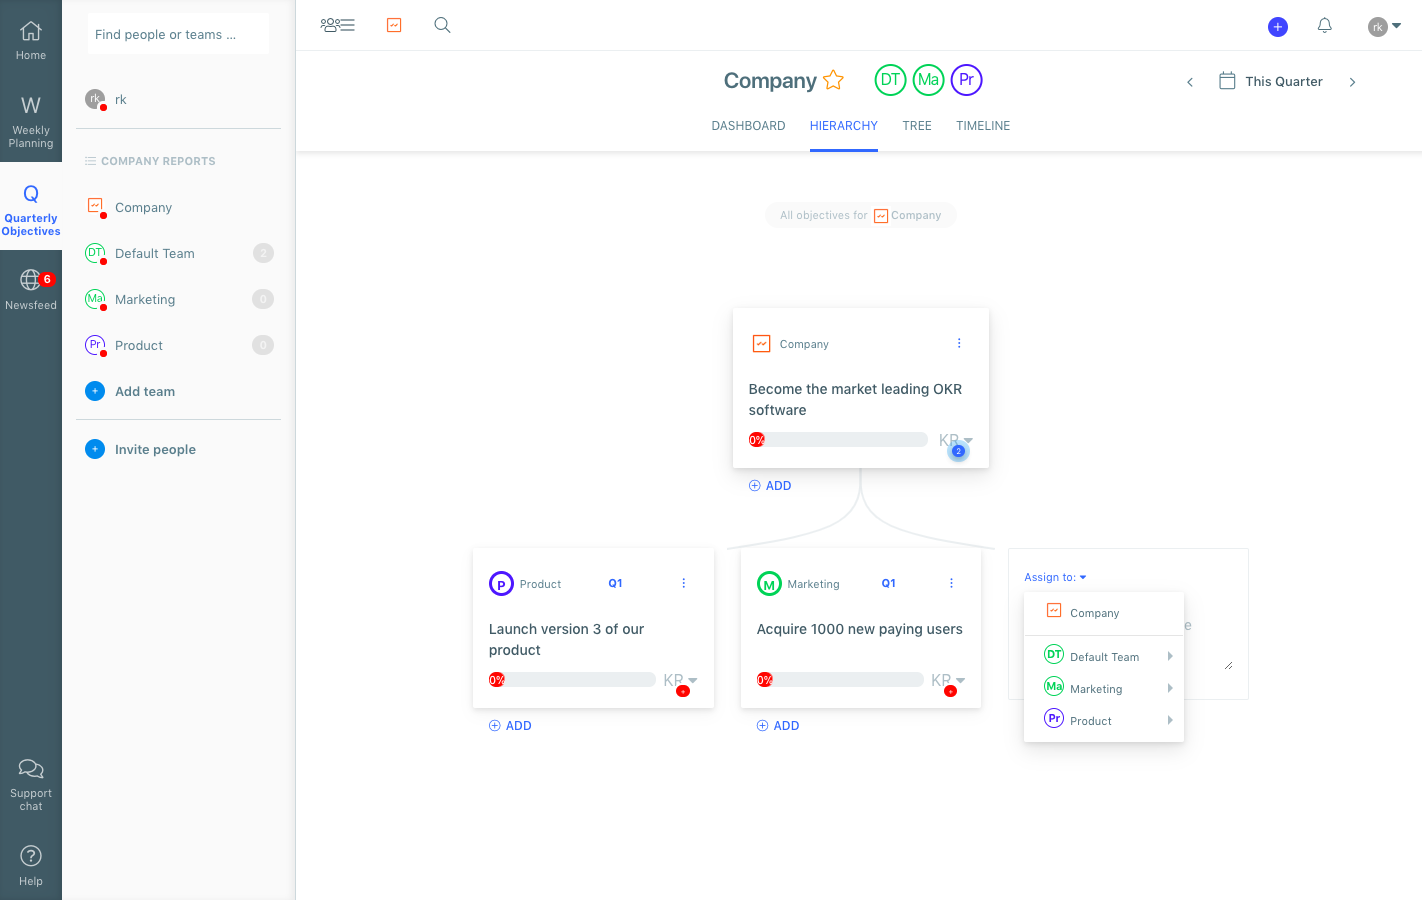Open 'Become the market leading OKR software' objective

[x=855, y=399]
